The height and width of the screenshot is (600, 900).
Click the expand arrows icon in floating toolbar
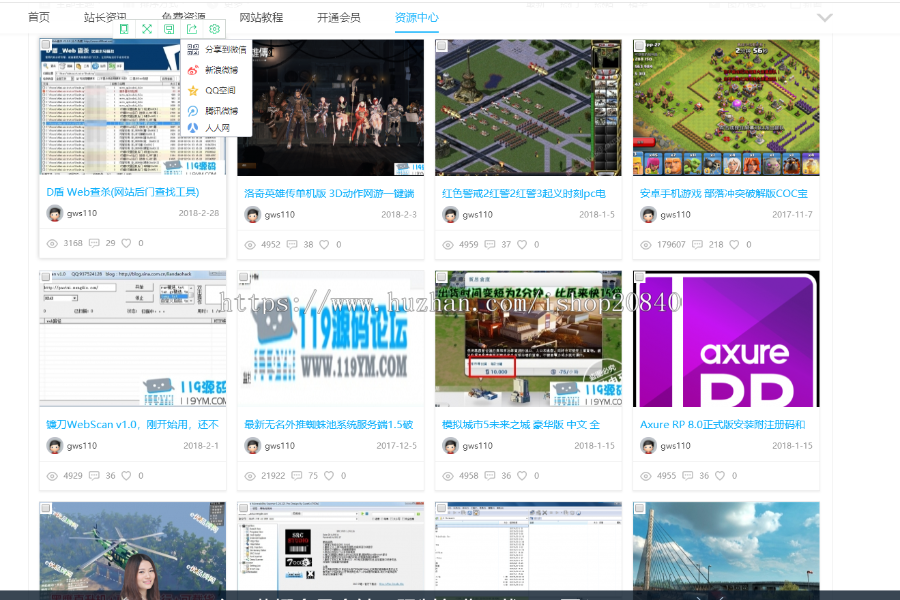click(x=147, y=29)
